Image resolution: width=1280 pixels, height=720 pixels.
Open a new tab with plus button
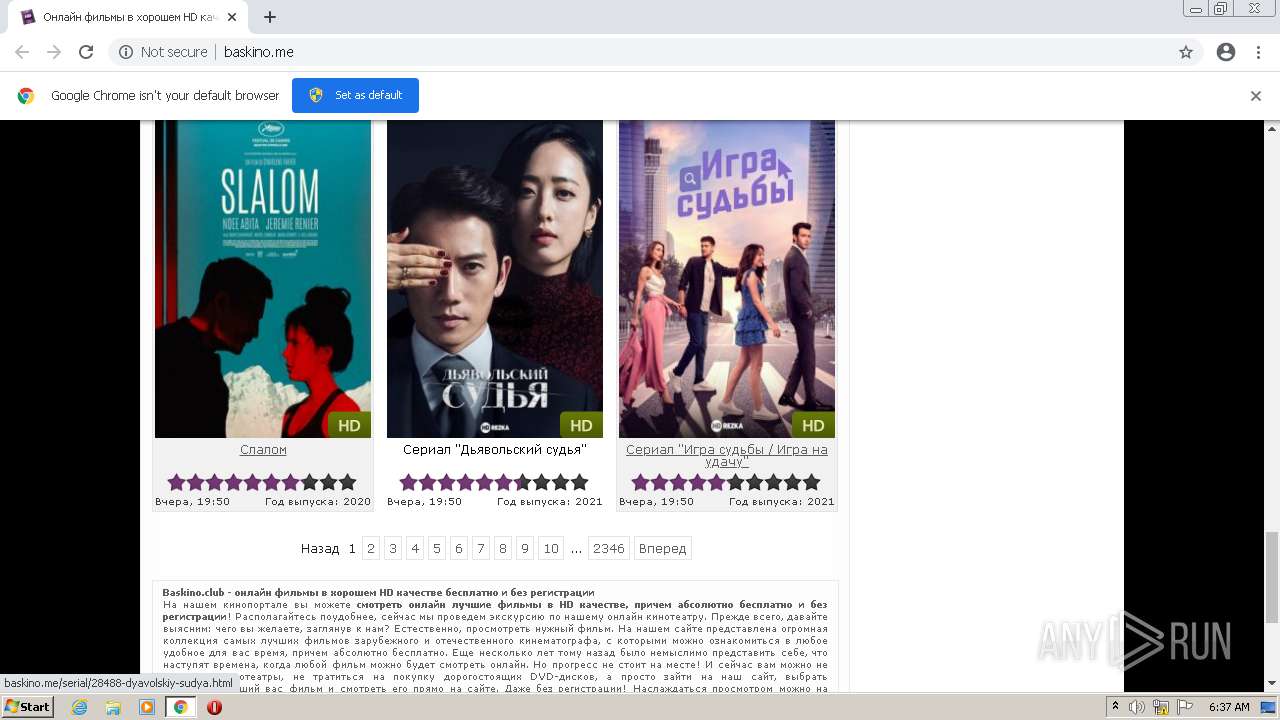coord(270,17)
